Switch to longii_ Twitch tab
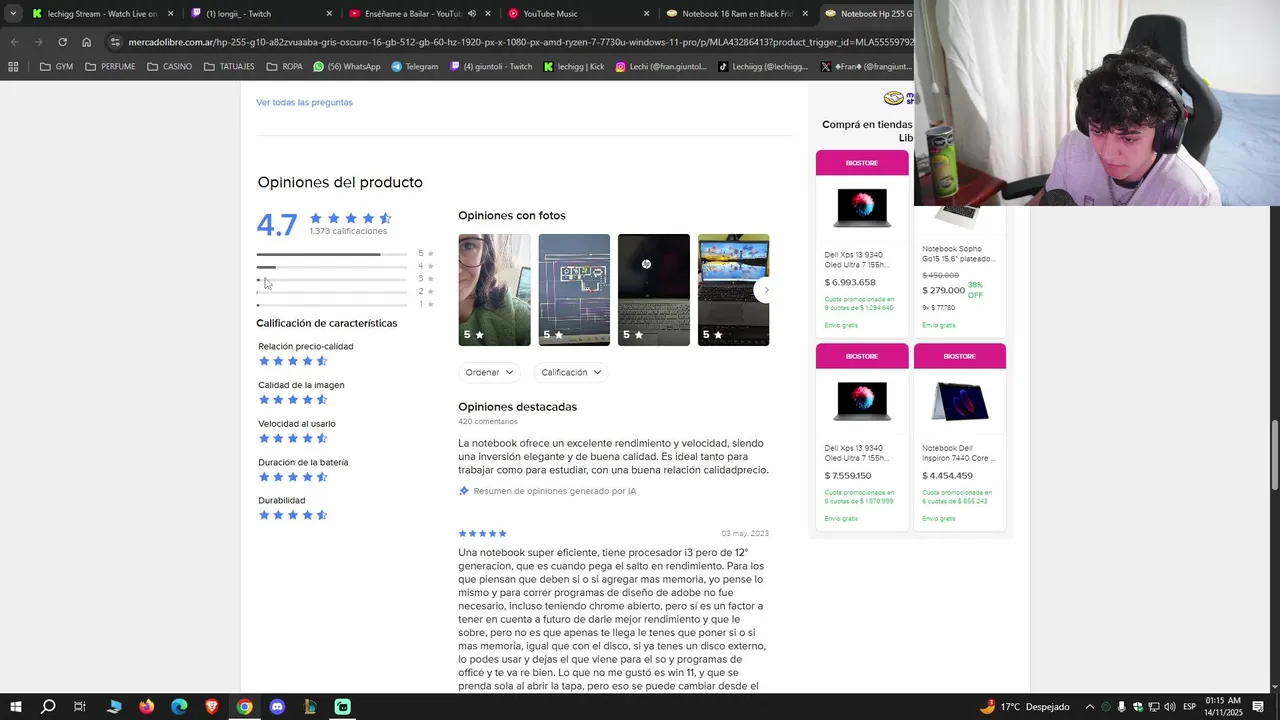This screenshot has width=1280, height=720. 262,14
